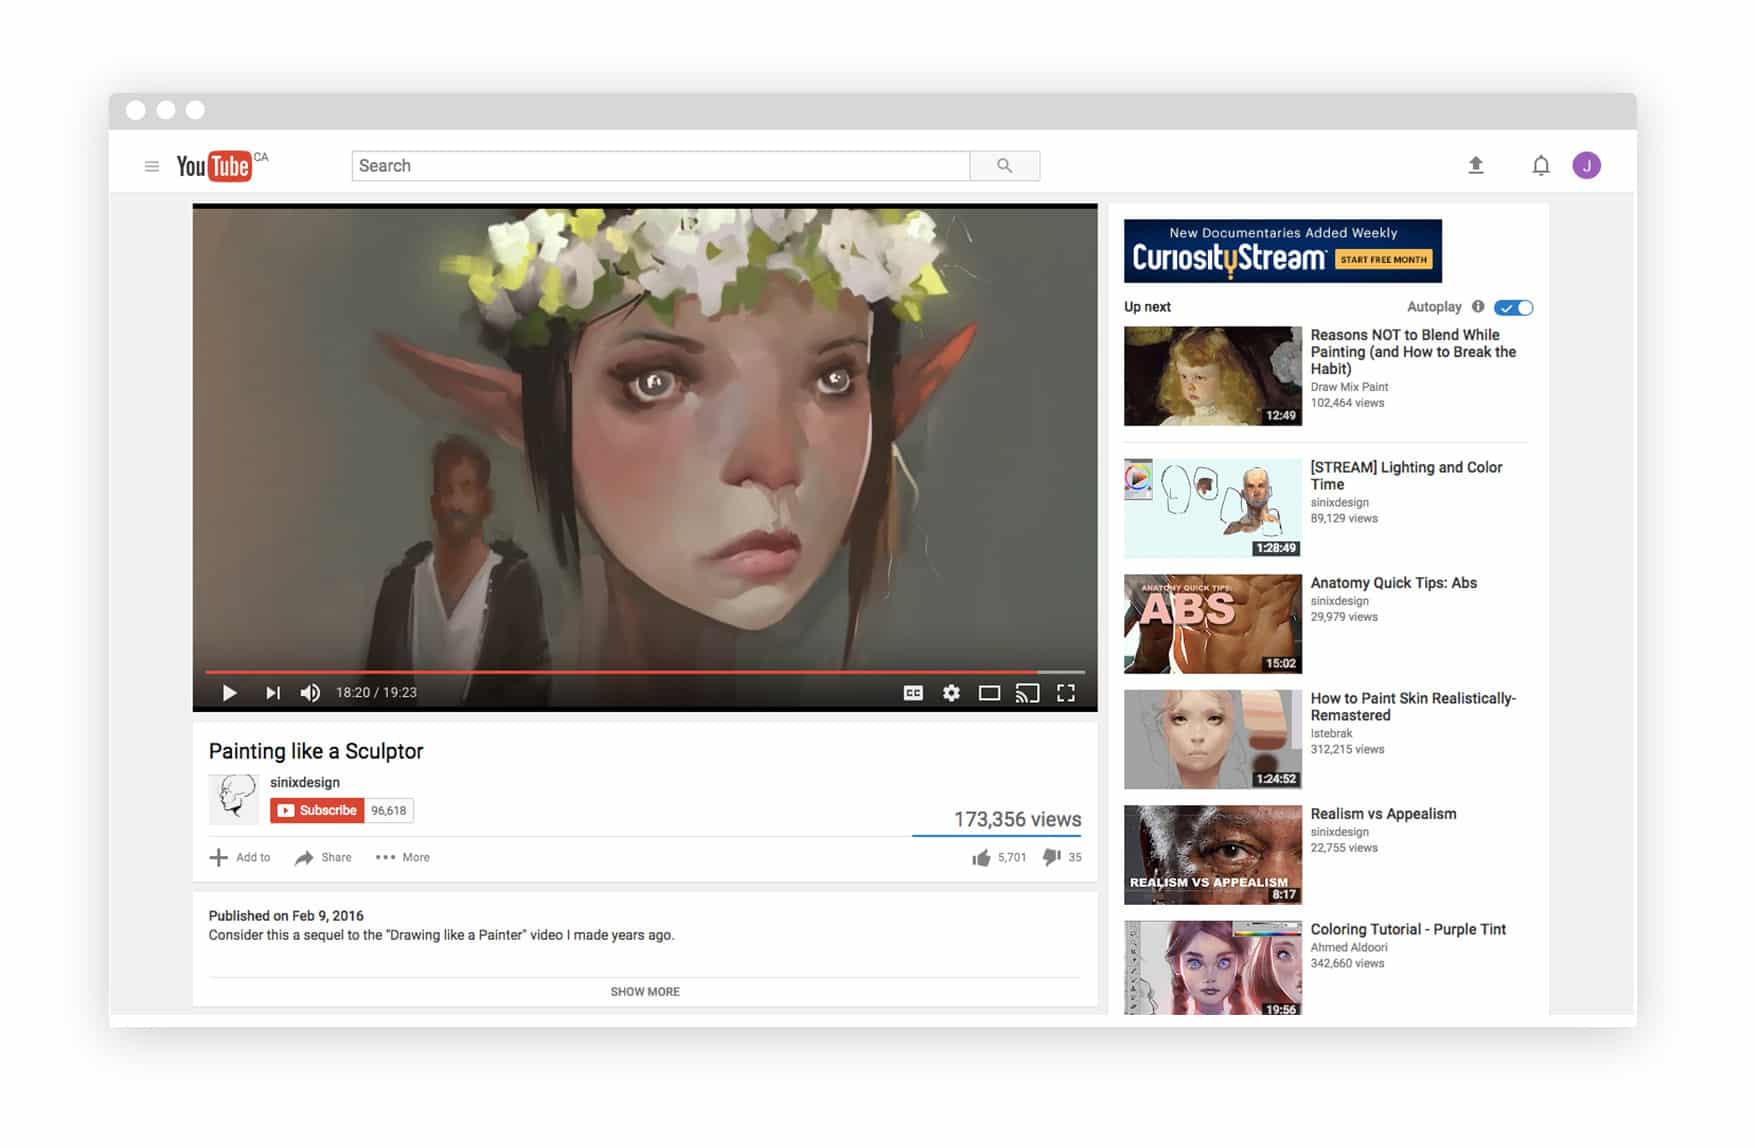Cast video to a TV
Image resolution: width=1755 pixels, height=1148 pixels.
pos(1027,692)
